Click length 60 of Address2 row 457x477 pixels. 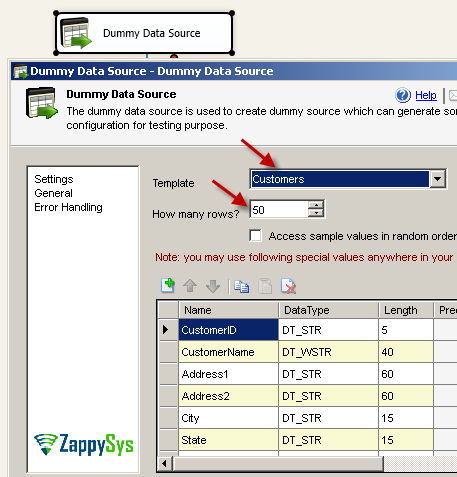tap(406, 396)
